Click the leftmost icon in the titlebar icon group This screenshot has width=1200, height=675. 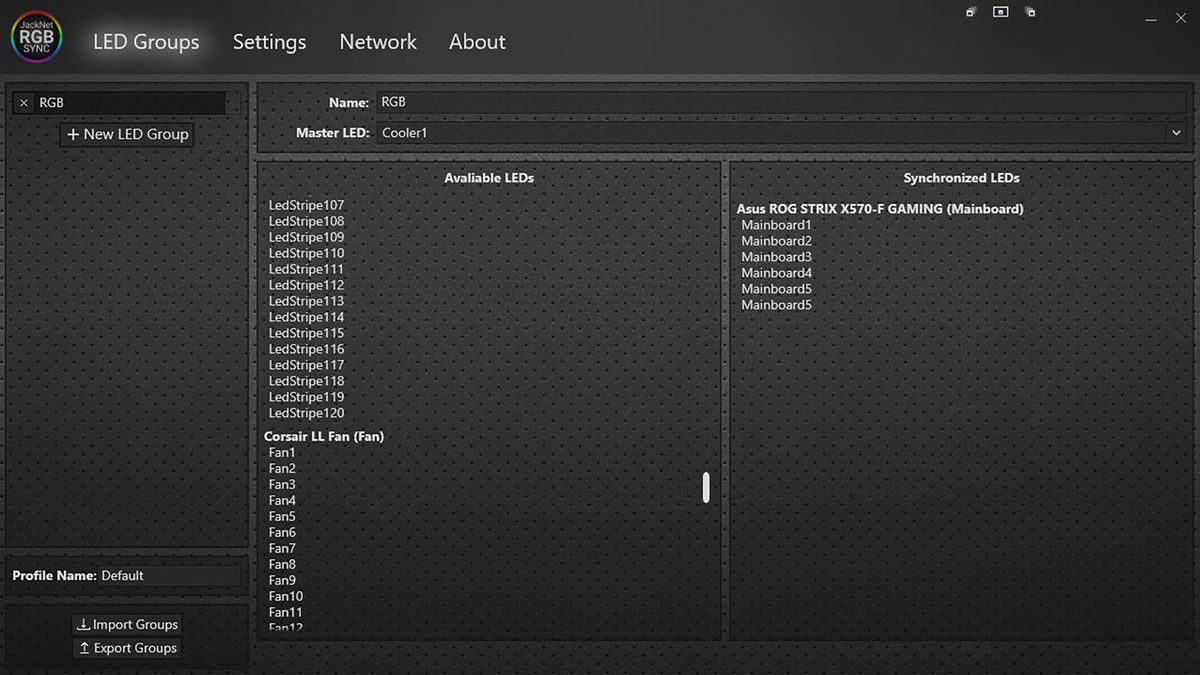(x=969, y=11)
